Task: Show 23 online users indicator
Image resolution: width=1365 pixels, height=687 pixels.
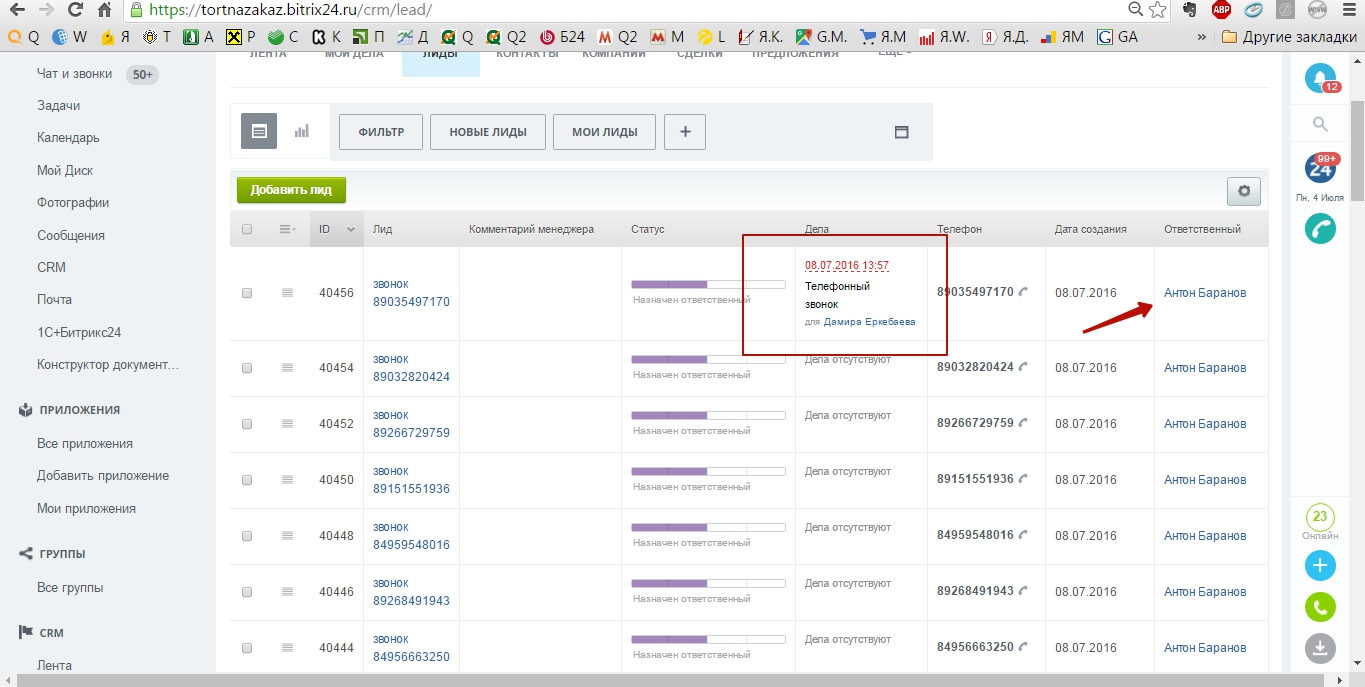Action: (x=1320, y=517)
